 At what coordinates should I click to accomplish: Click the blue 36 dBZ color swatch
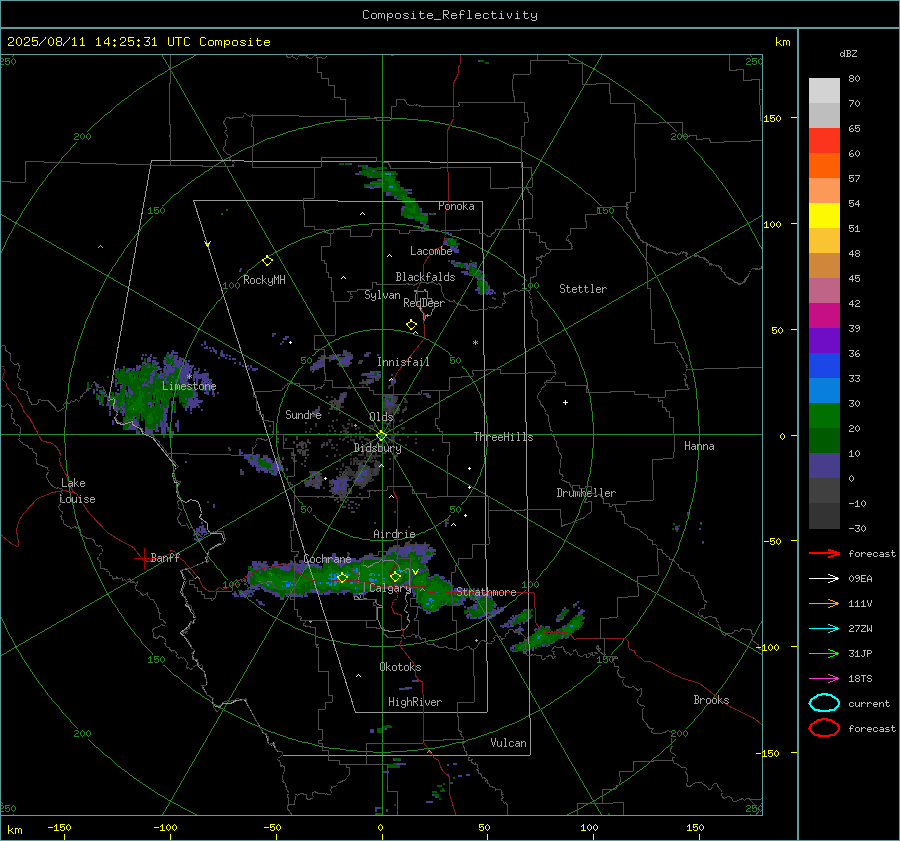pyautogui.click(x=824, y=365)
